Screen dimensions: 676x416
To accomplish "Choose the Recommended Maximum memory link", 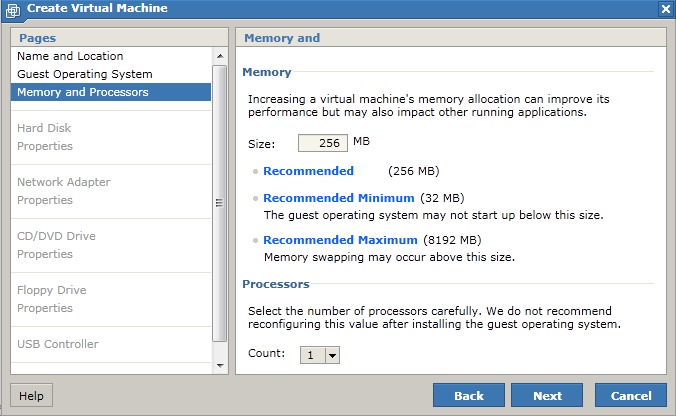I will pyautogui.click(x=341, y=240).
